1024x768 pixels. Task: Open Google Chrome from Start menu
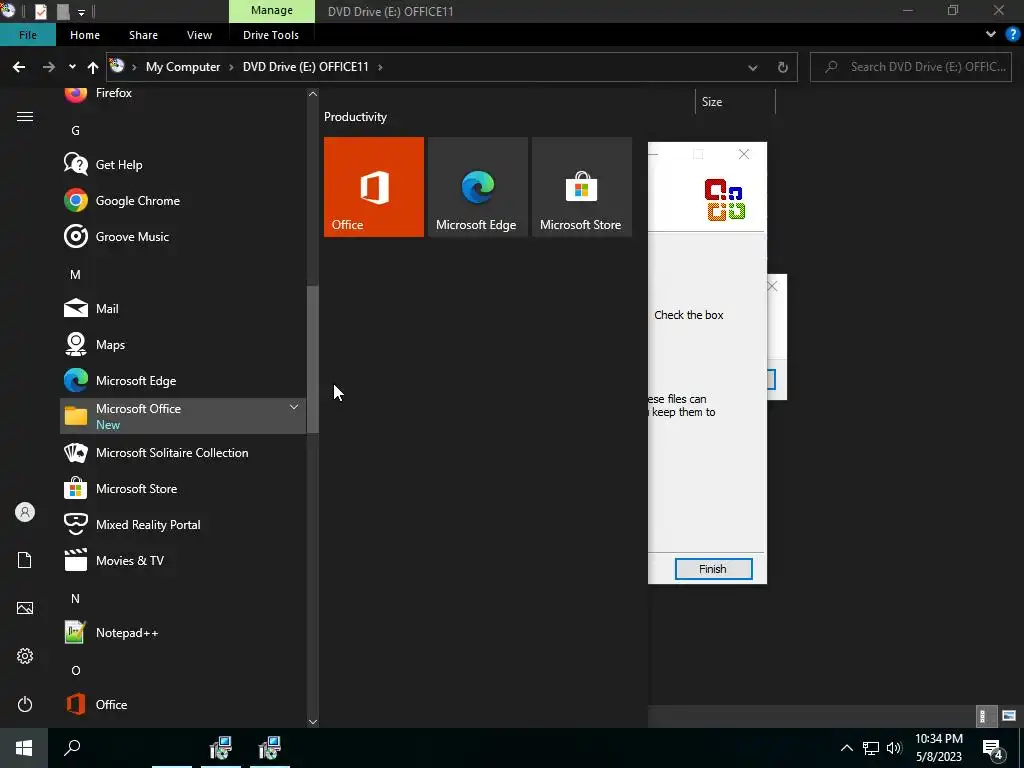pyautogui.click(x=183, y=200)
